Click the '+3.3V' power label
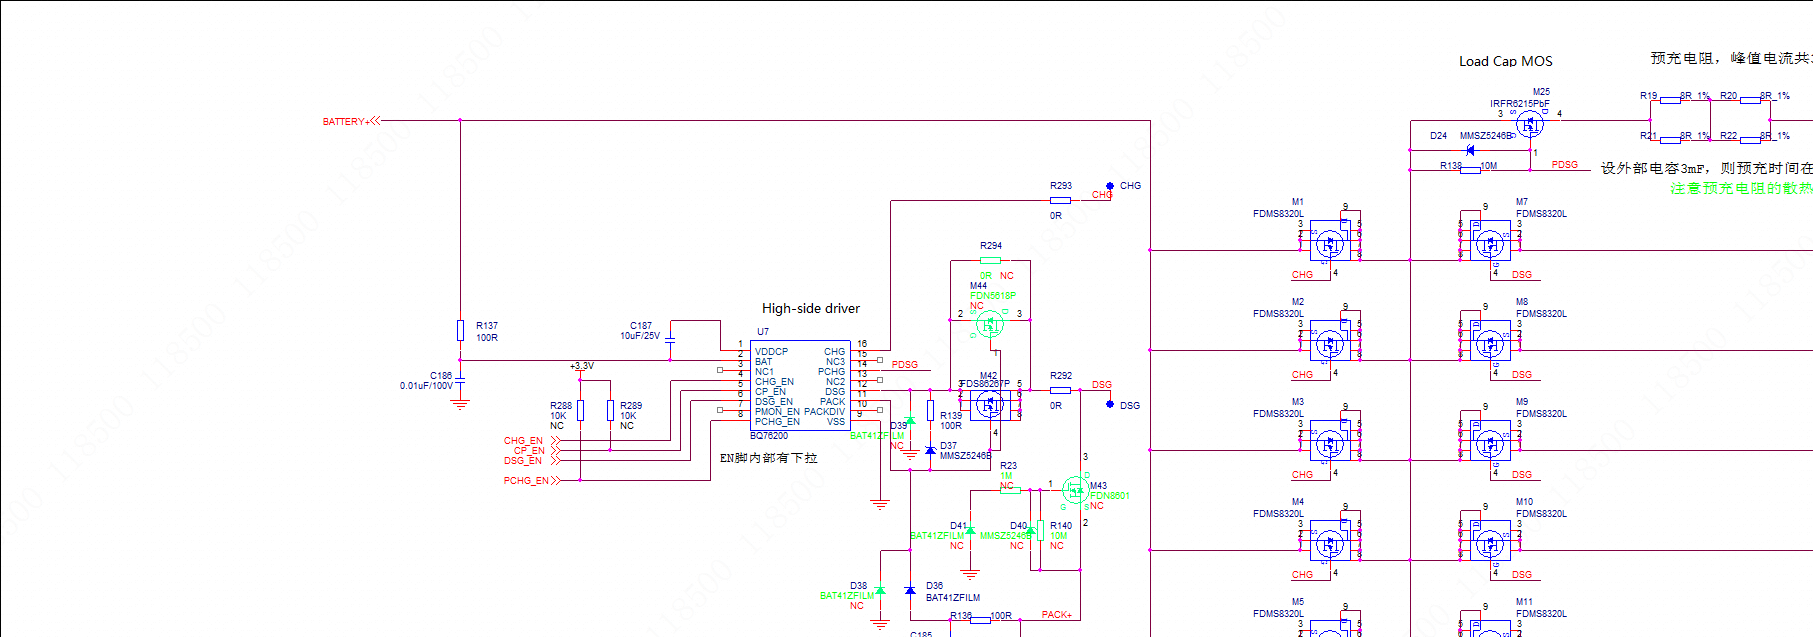Screen dimensions: 1813x637 click(582, 366)
